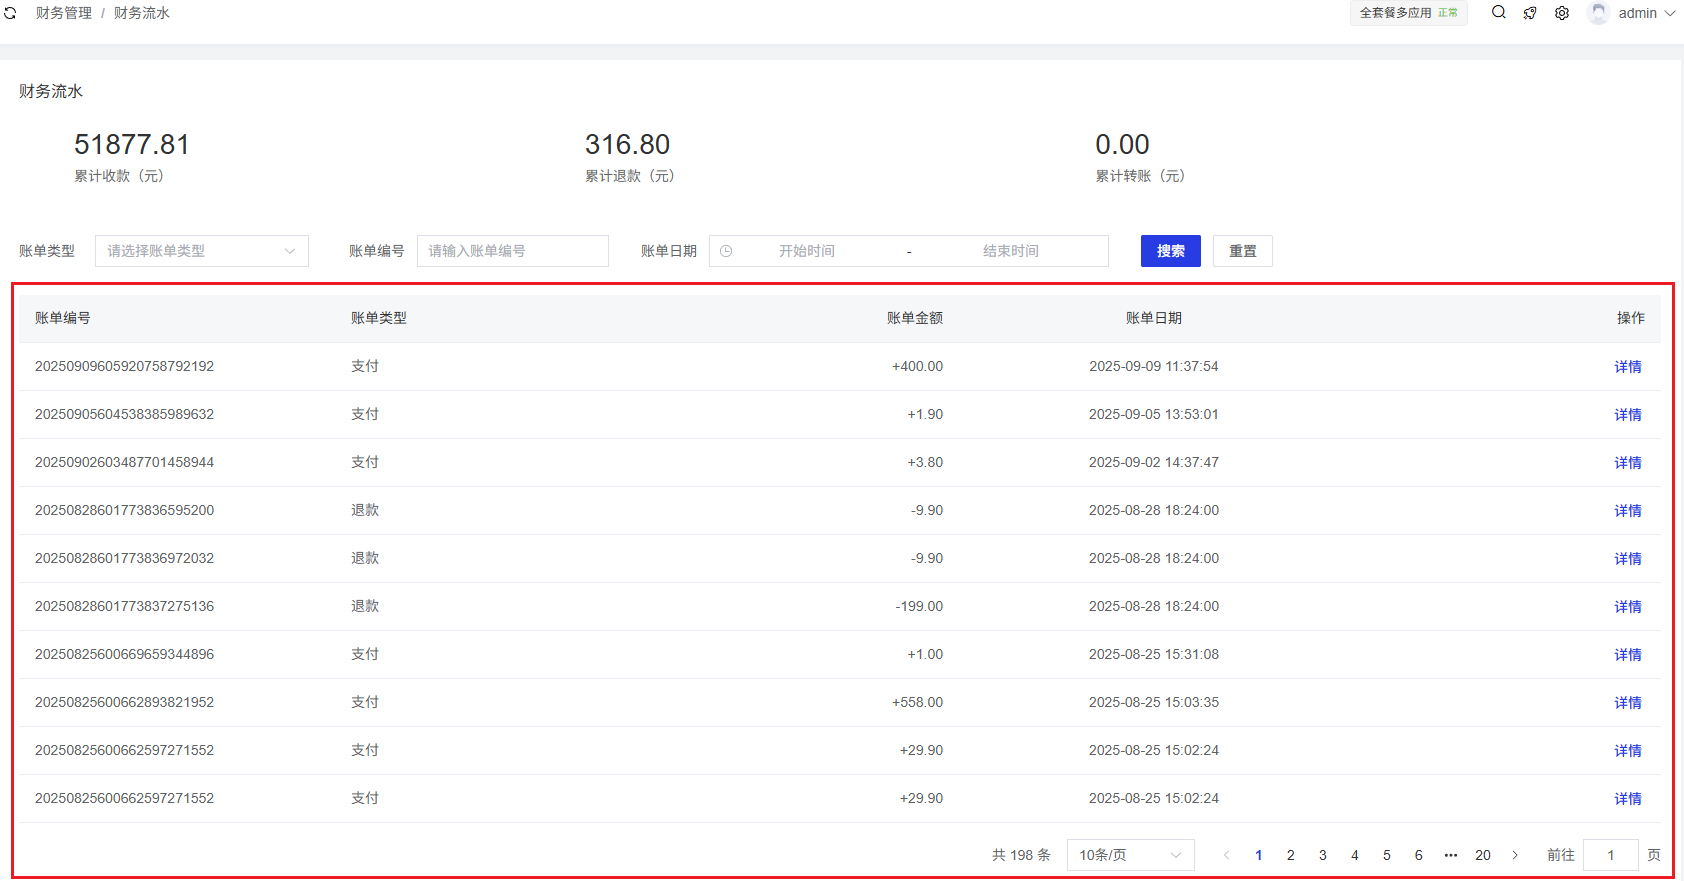Viewport: 1684px width, 881px height.
Task: Go to page 3 in pagination
Action: tap(1323, 855)
